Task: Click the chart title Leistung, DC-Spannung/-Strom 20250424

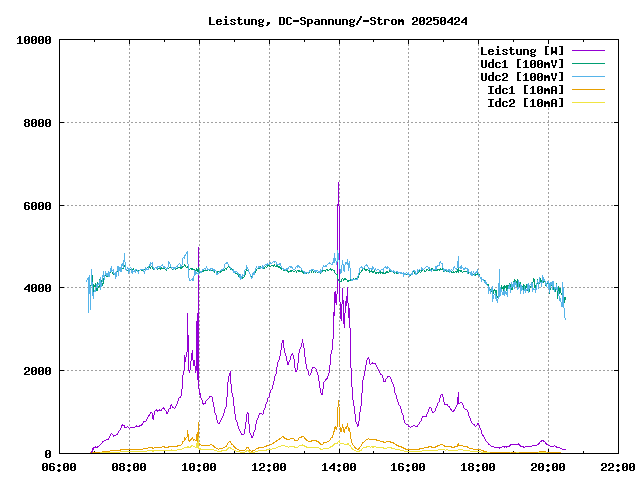Action: (338, 20)
